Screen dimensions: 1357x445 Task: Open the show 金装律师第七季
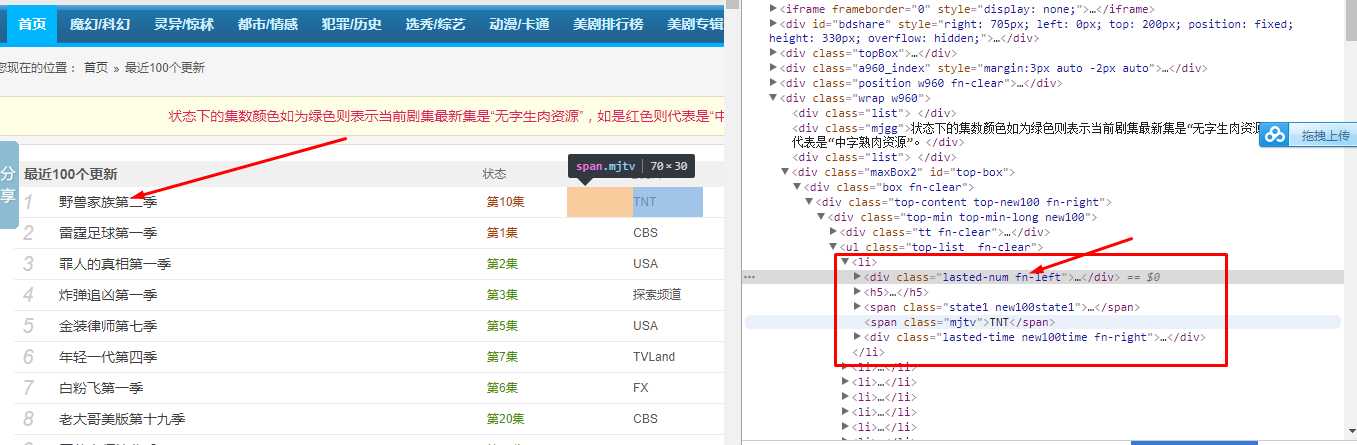(x=108, y=326)
